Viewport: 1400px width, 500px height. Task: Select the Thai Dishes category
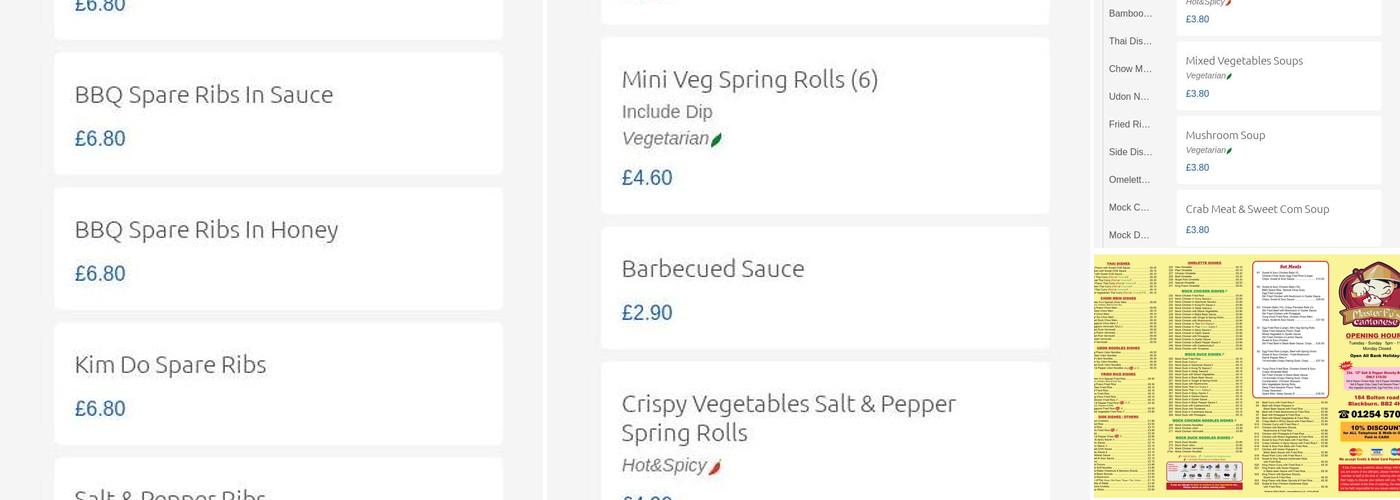tap(1130, 41)
